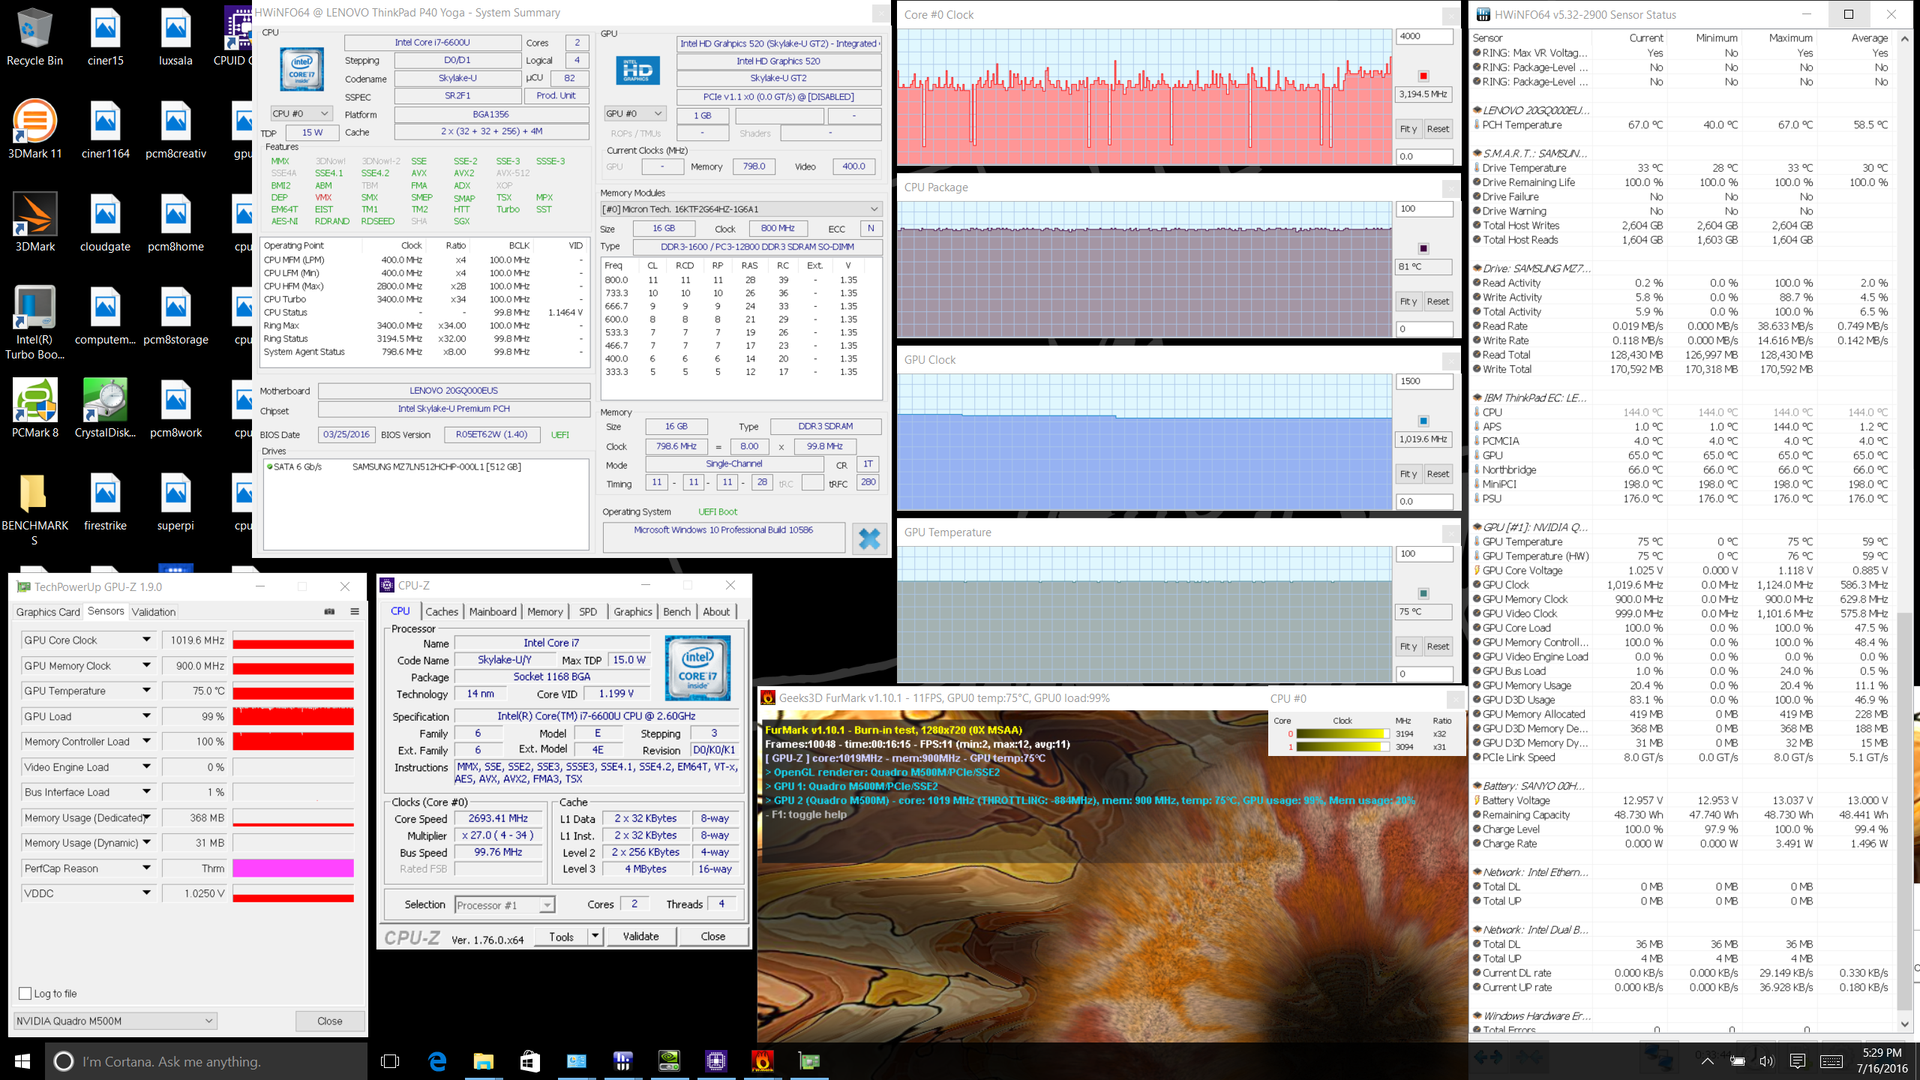Open the VDDC sensor dropdown in GPU-Z

pos(146,893)
